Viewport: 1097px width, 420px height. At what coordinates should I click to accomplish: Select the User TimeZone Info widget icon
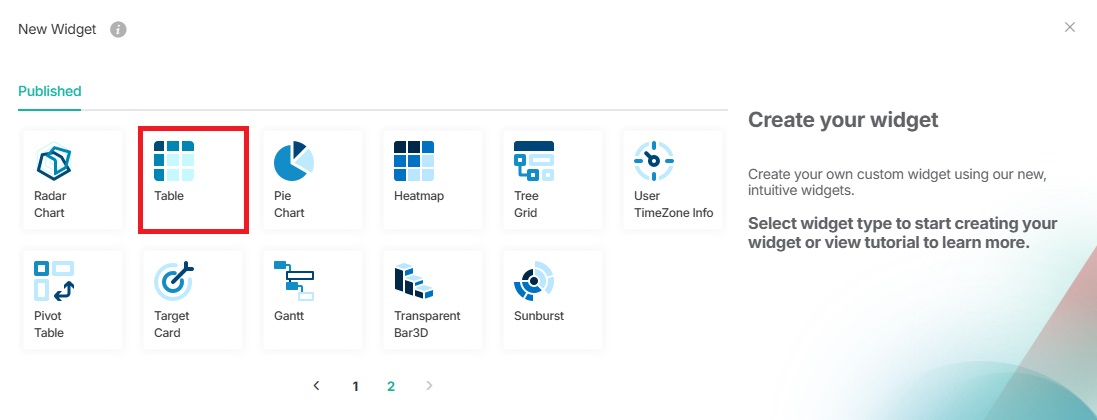tap(654, 160)
